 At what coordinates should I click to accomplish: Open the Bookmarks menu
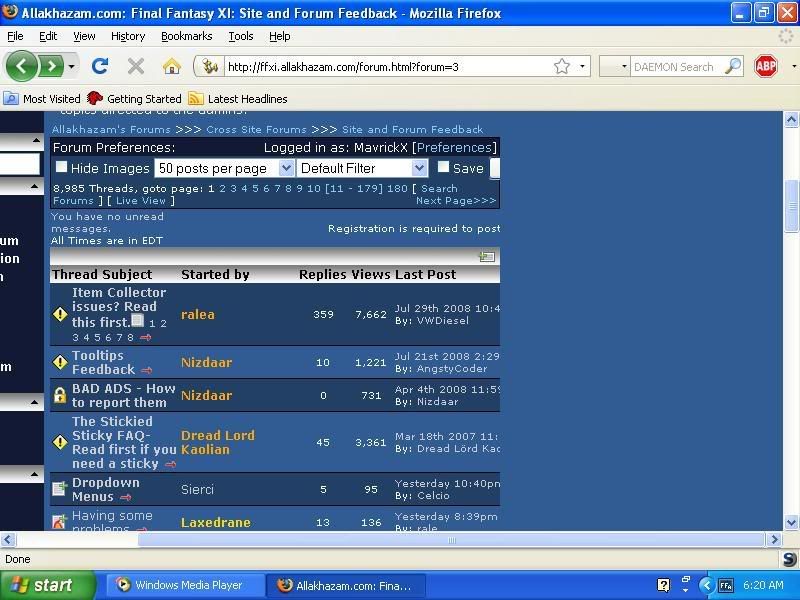(x=187, y=36)
